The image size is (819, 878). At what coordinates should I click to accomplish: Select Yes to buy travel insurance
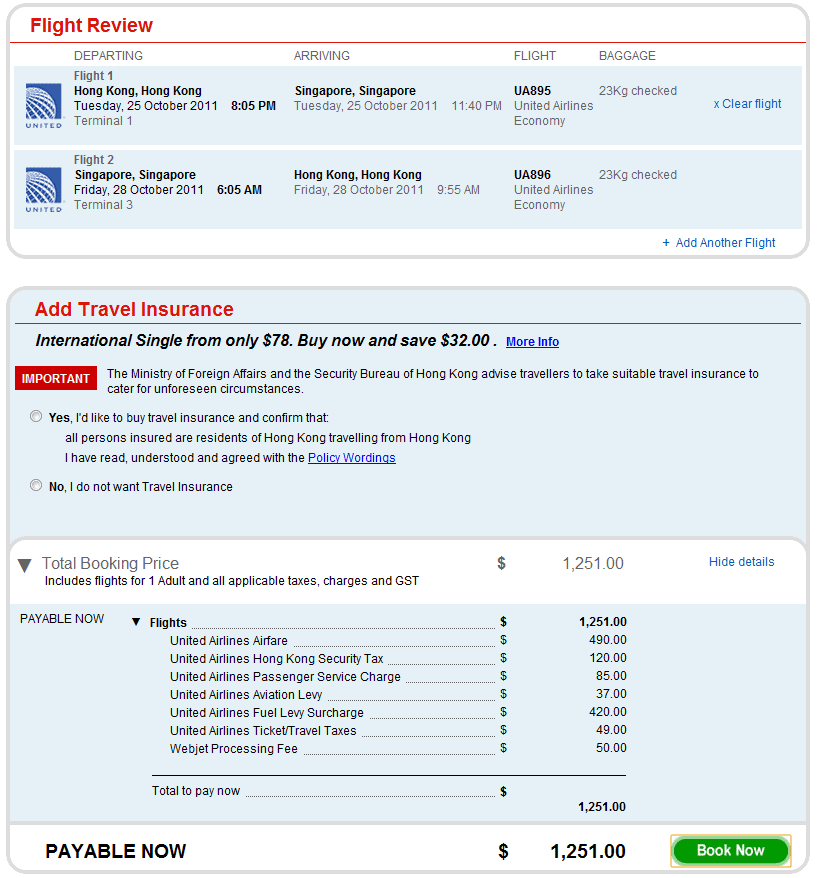[37, 417]
